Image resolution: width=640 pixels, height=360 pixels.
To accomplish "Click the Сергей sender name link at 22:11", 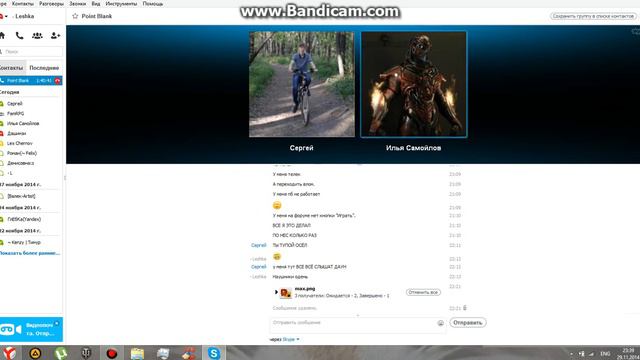I will point(258,245).
